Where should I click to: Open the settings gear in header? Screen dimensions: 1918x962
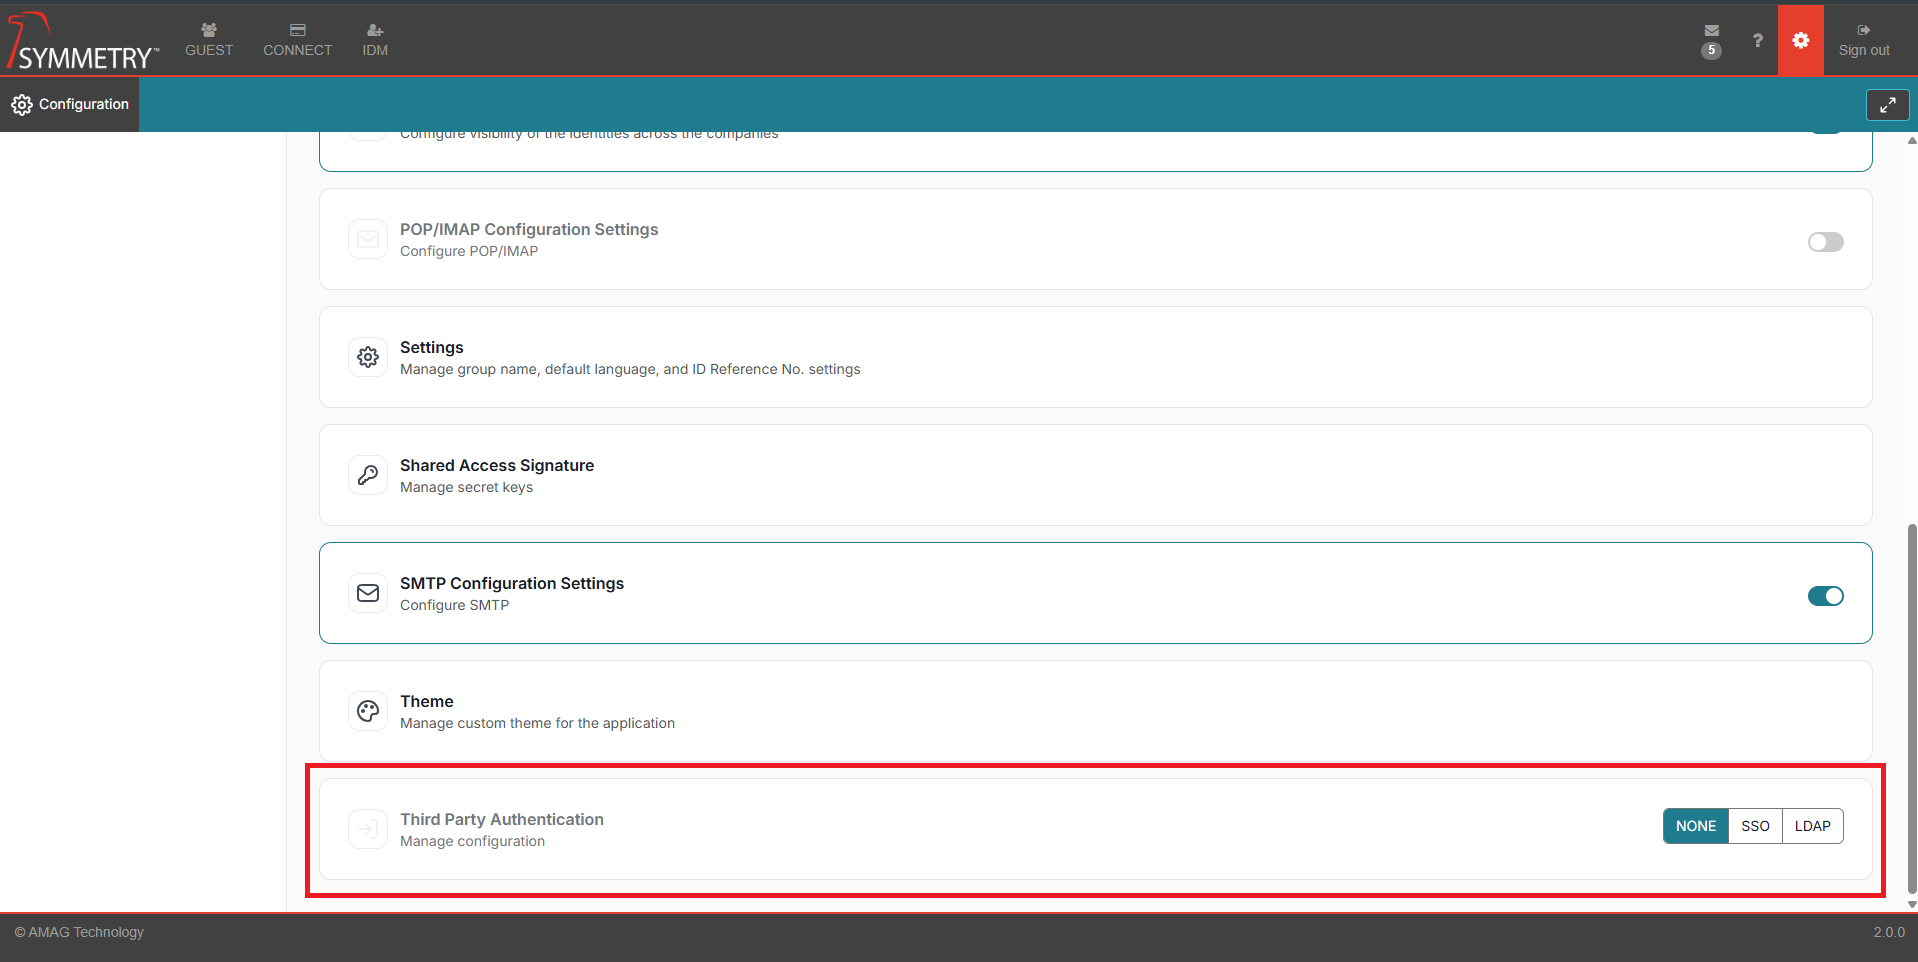coord(1800,41)
